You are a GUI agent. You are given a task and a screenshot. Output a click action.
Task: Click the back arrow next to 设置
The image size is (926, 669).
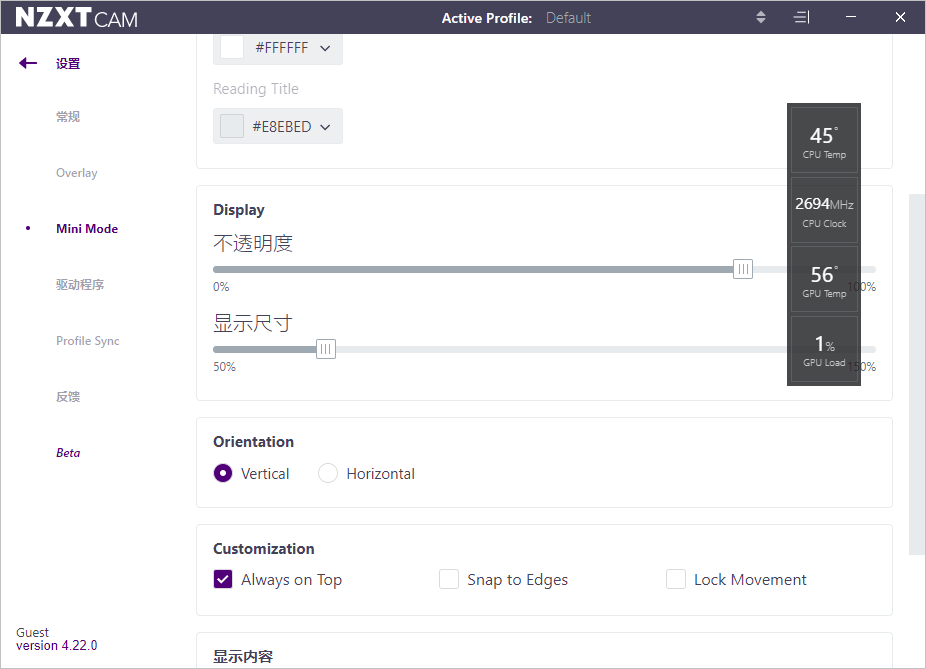click(x=28, y=63)
